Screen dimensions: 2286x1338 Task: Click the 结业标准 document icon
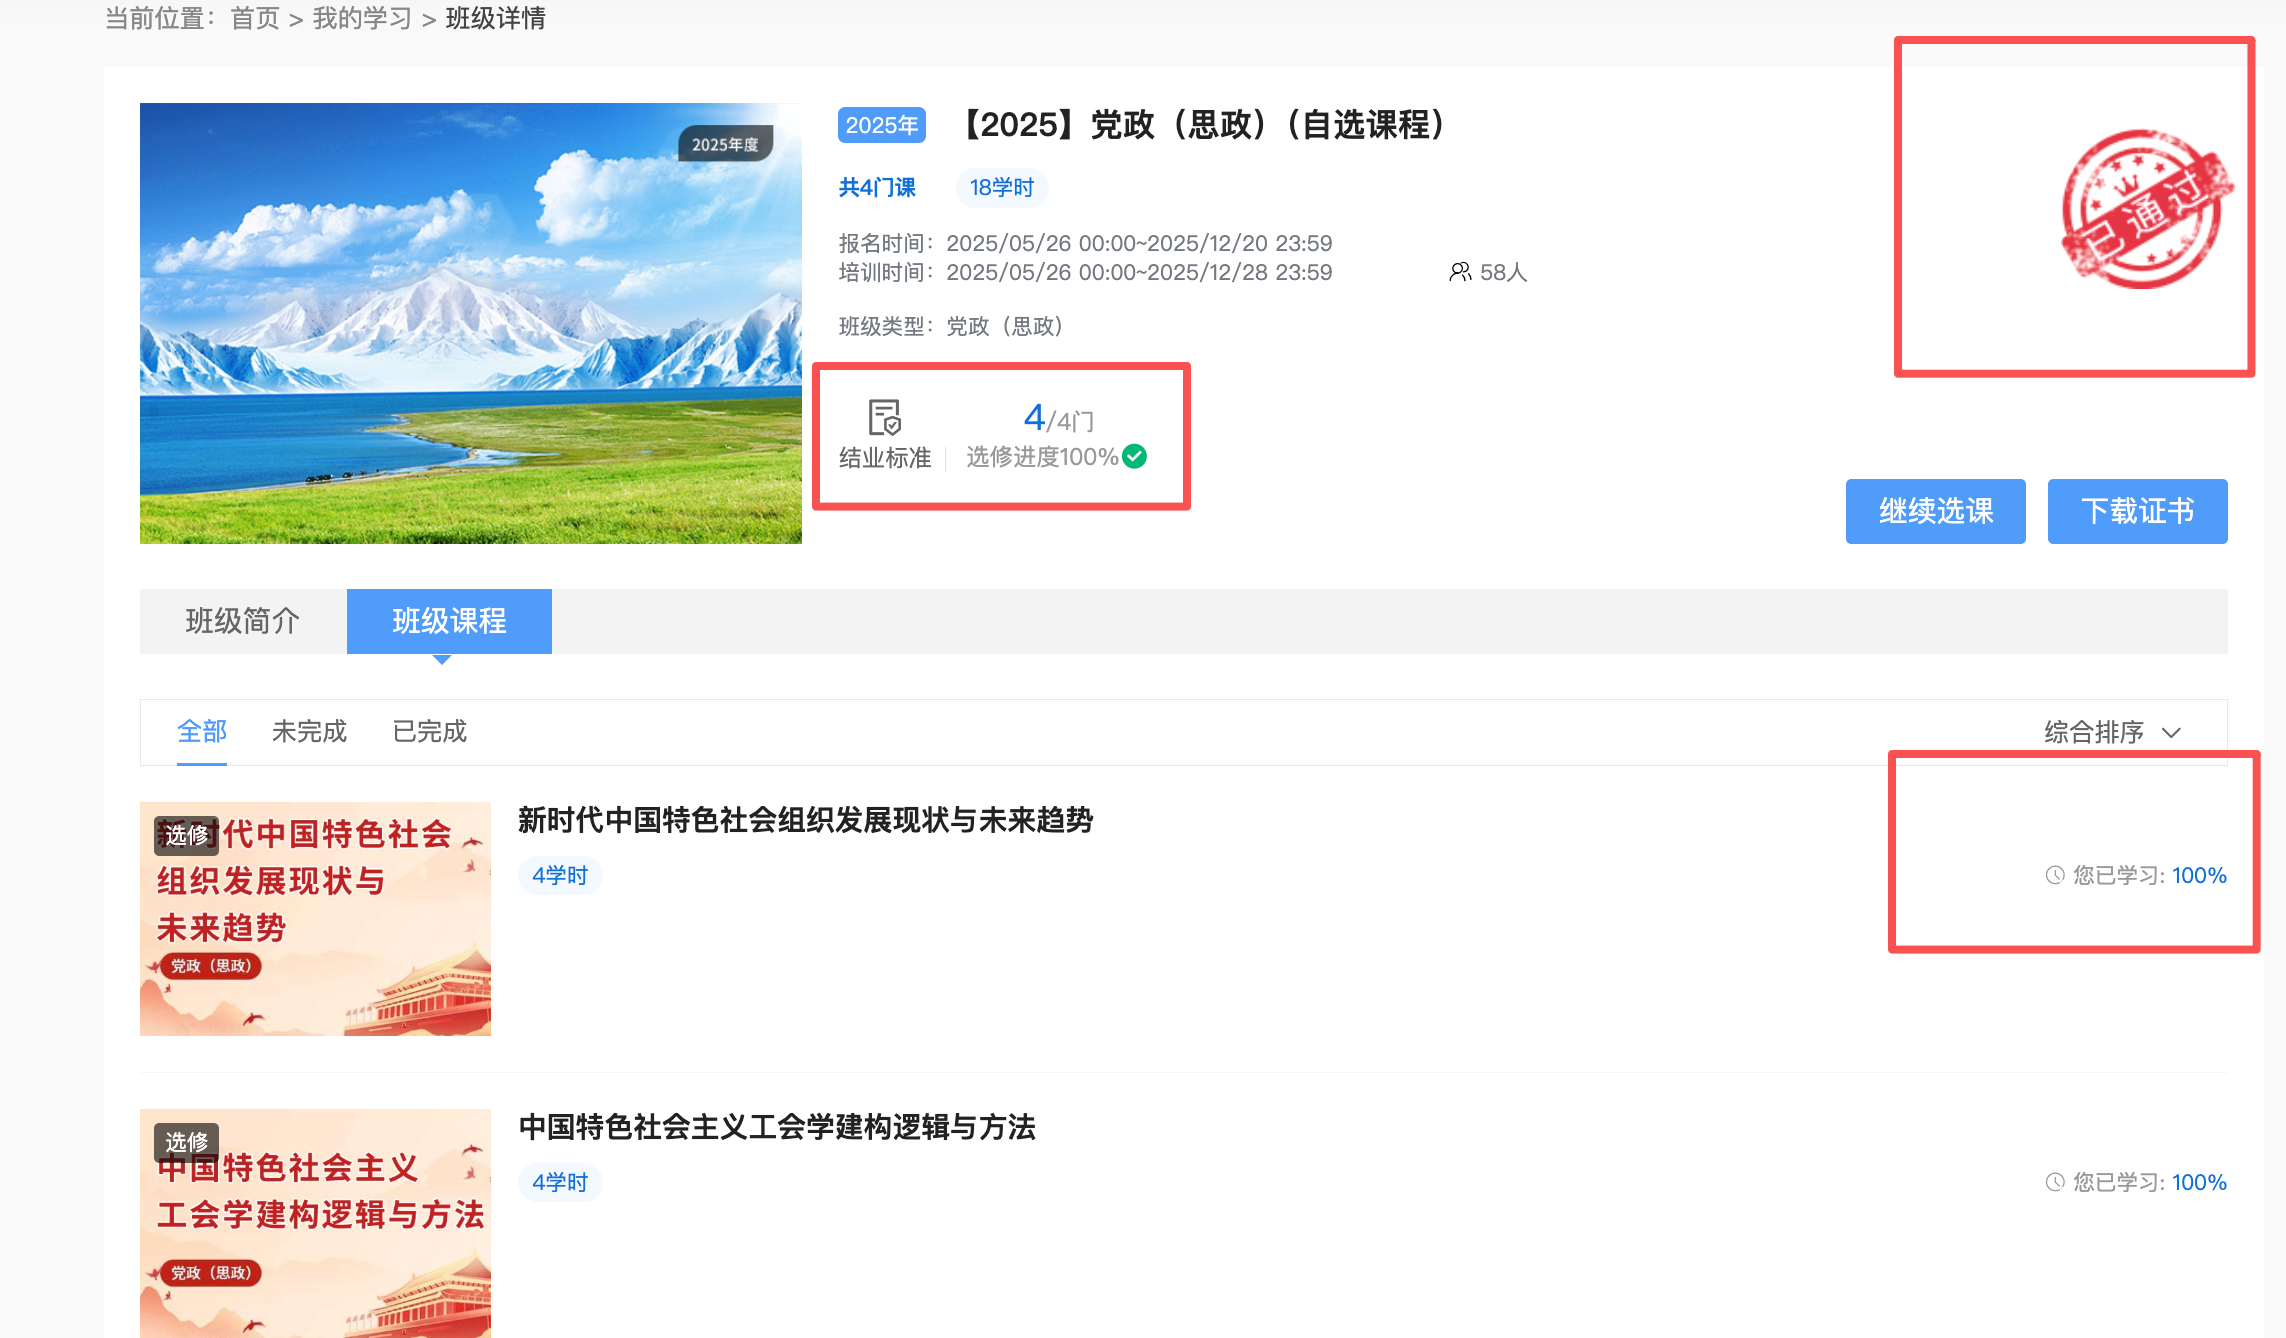[884, 417]
